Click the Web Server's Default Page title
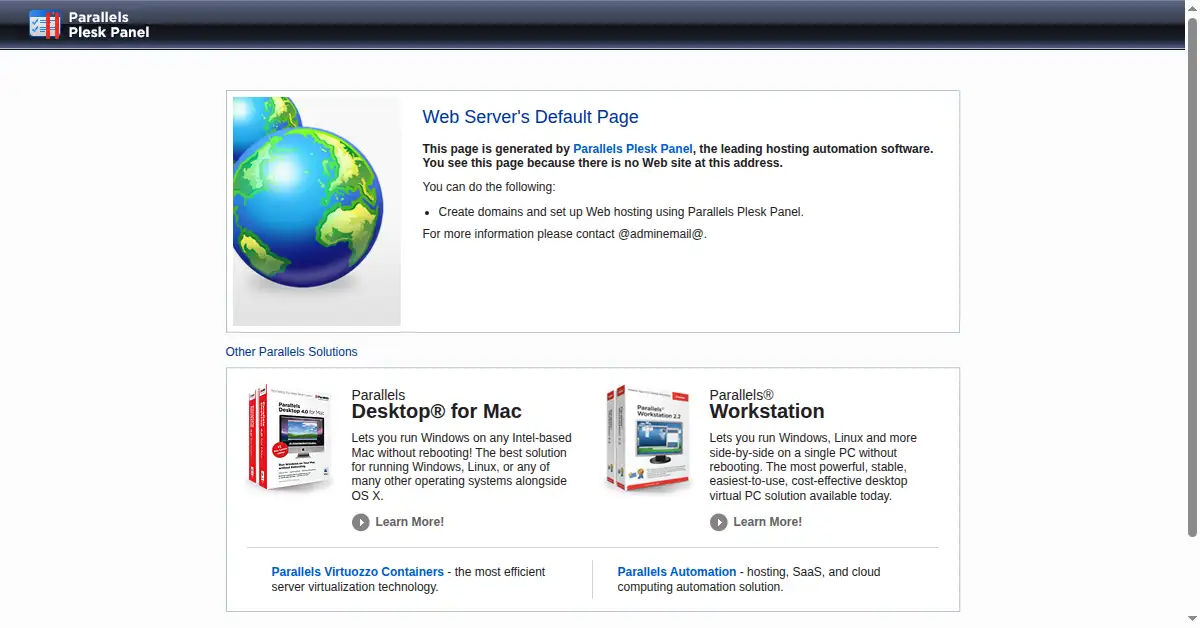 pyautogui.click(x=531, y=117)
